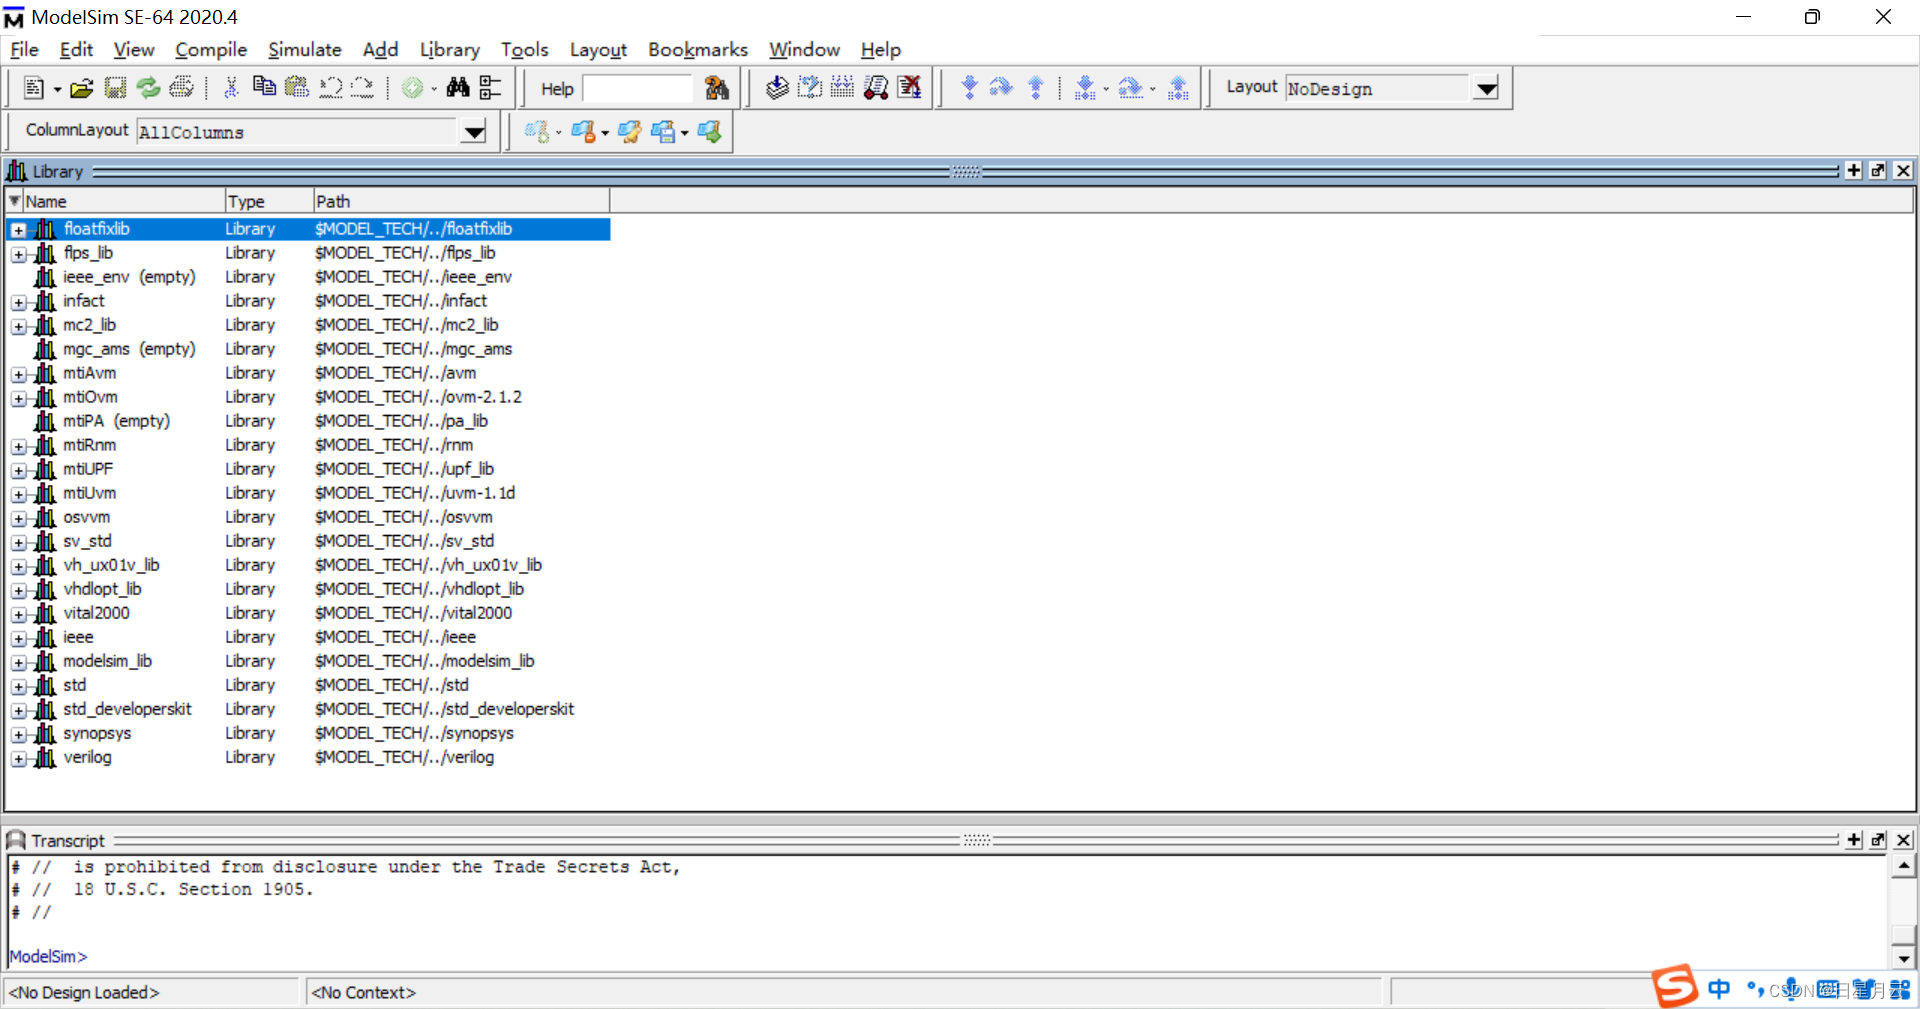
Task: Open the Simulate menu
Action: [304, 49]
